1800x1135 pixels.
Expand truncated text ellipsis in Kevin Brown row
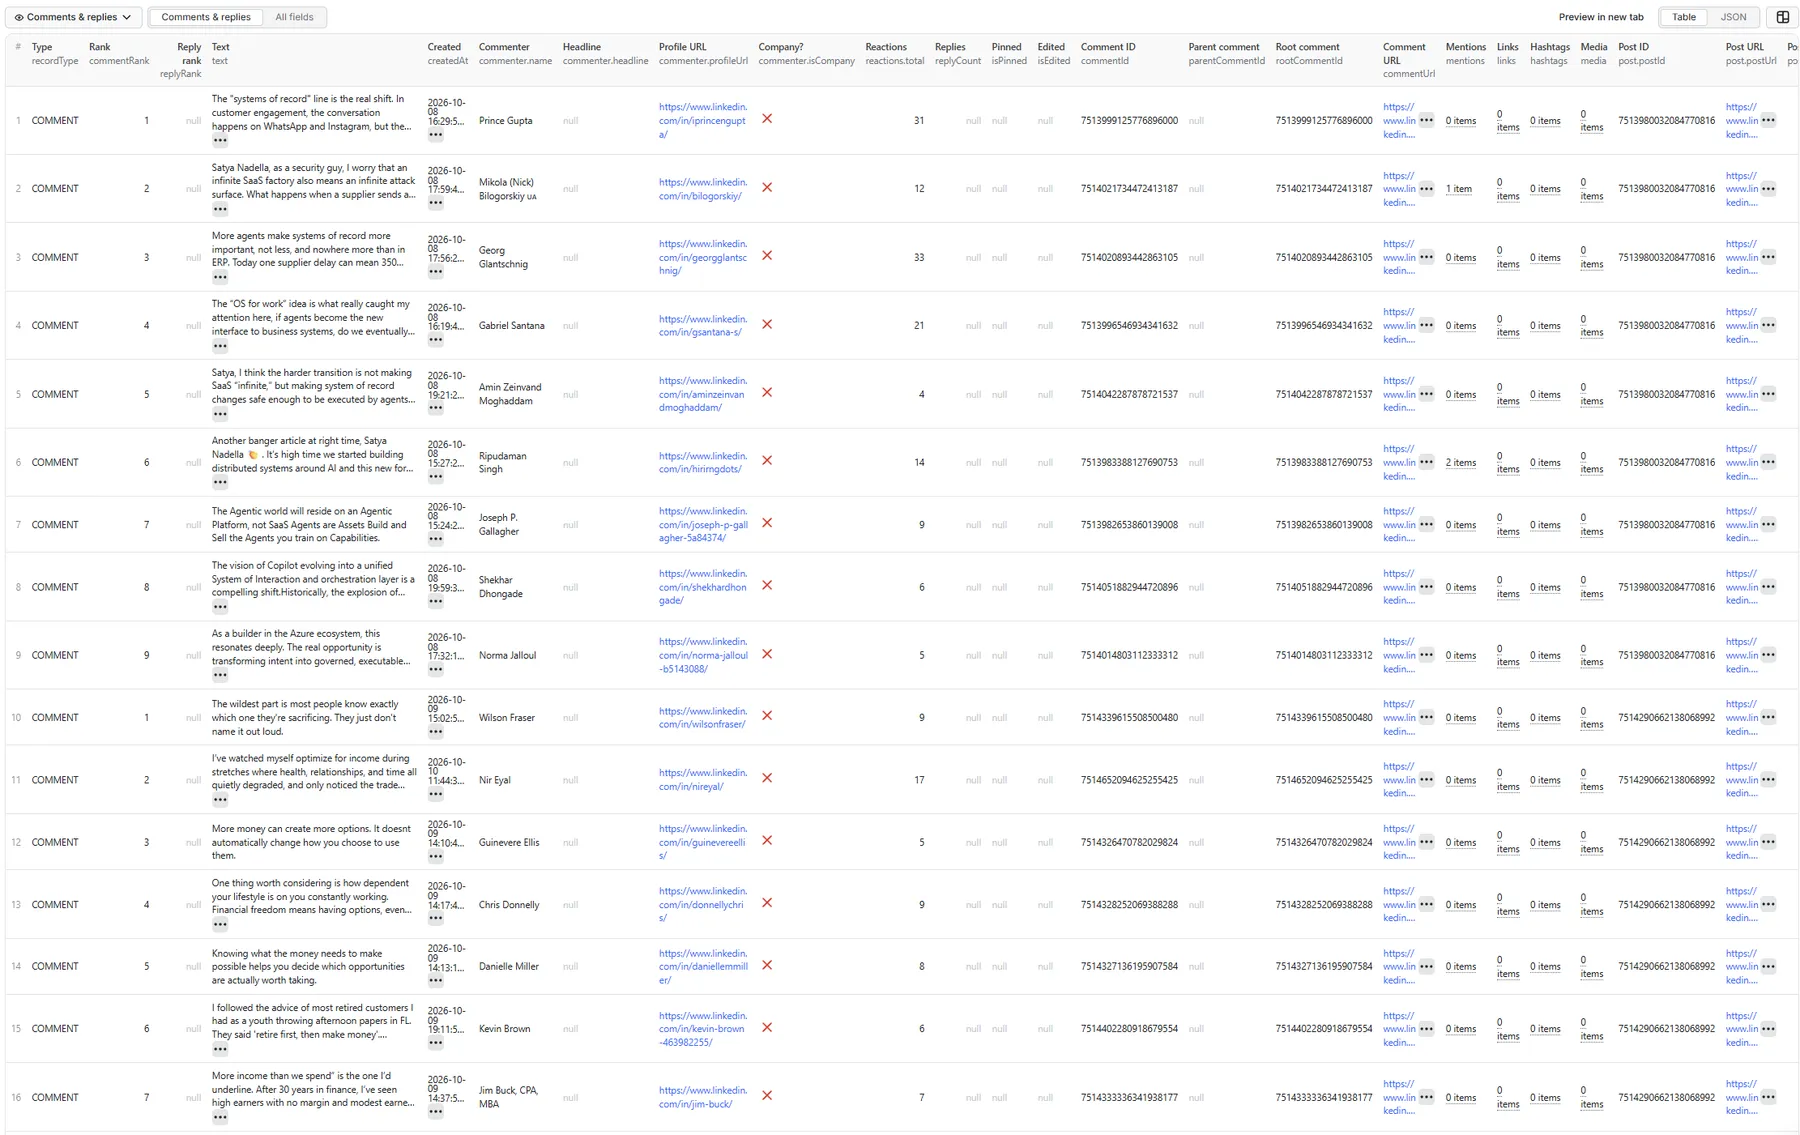[x=220, y=1049]
